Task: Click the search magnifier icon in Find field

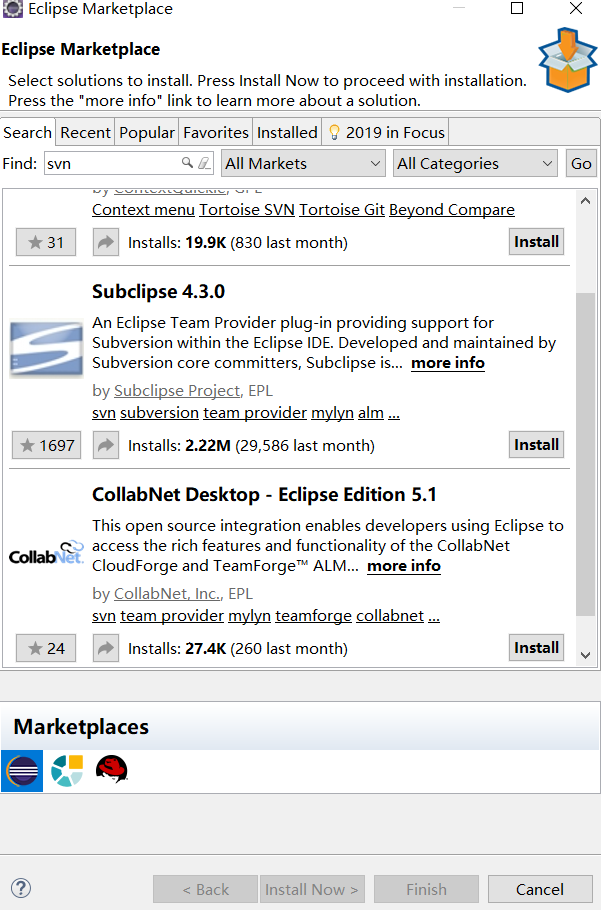Action: click(x=187, y=163)
